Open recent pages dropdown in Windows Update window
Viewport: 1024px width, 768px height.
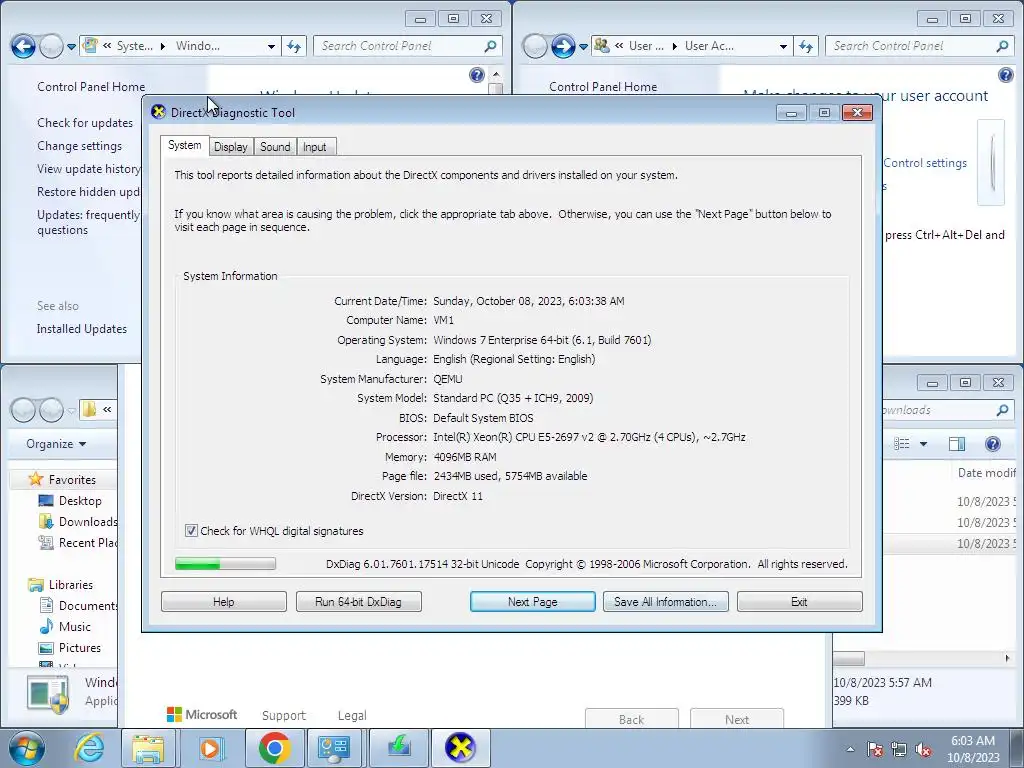(x=71, y=46)
